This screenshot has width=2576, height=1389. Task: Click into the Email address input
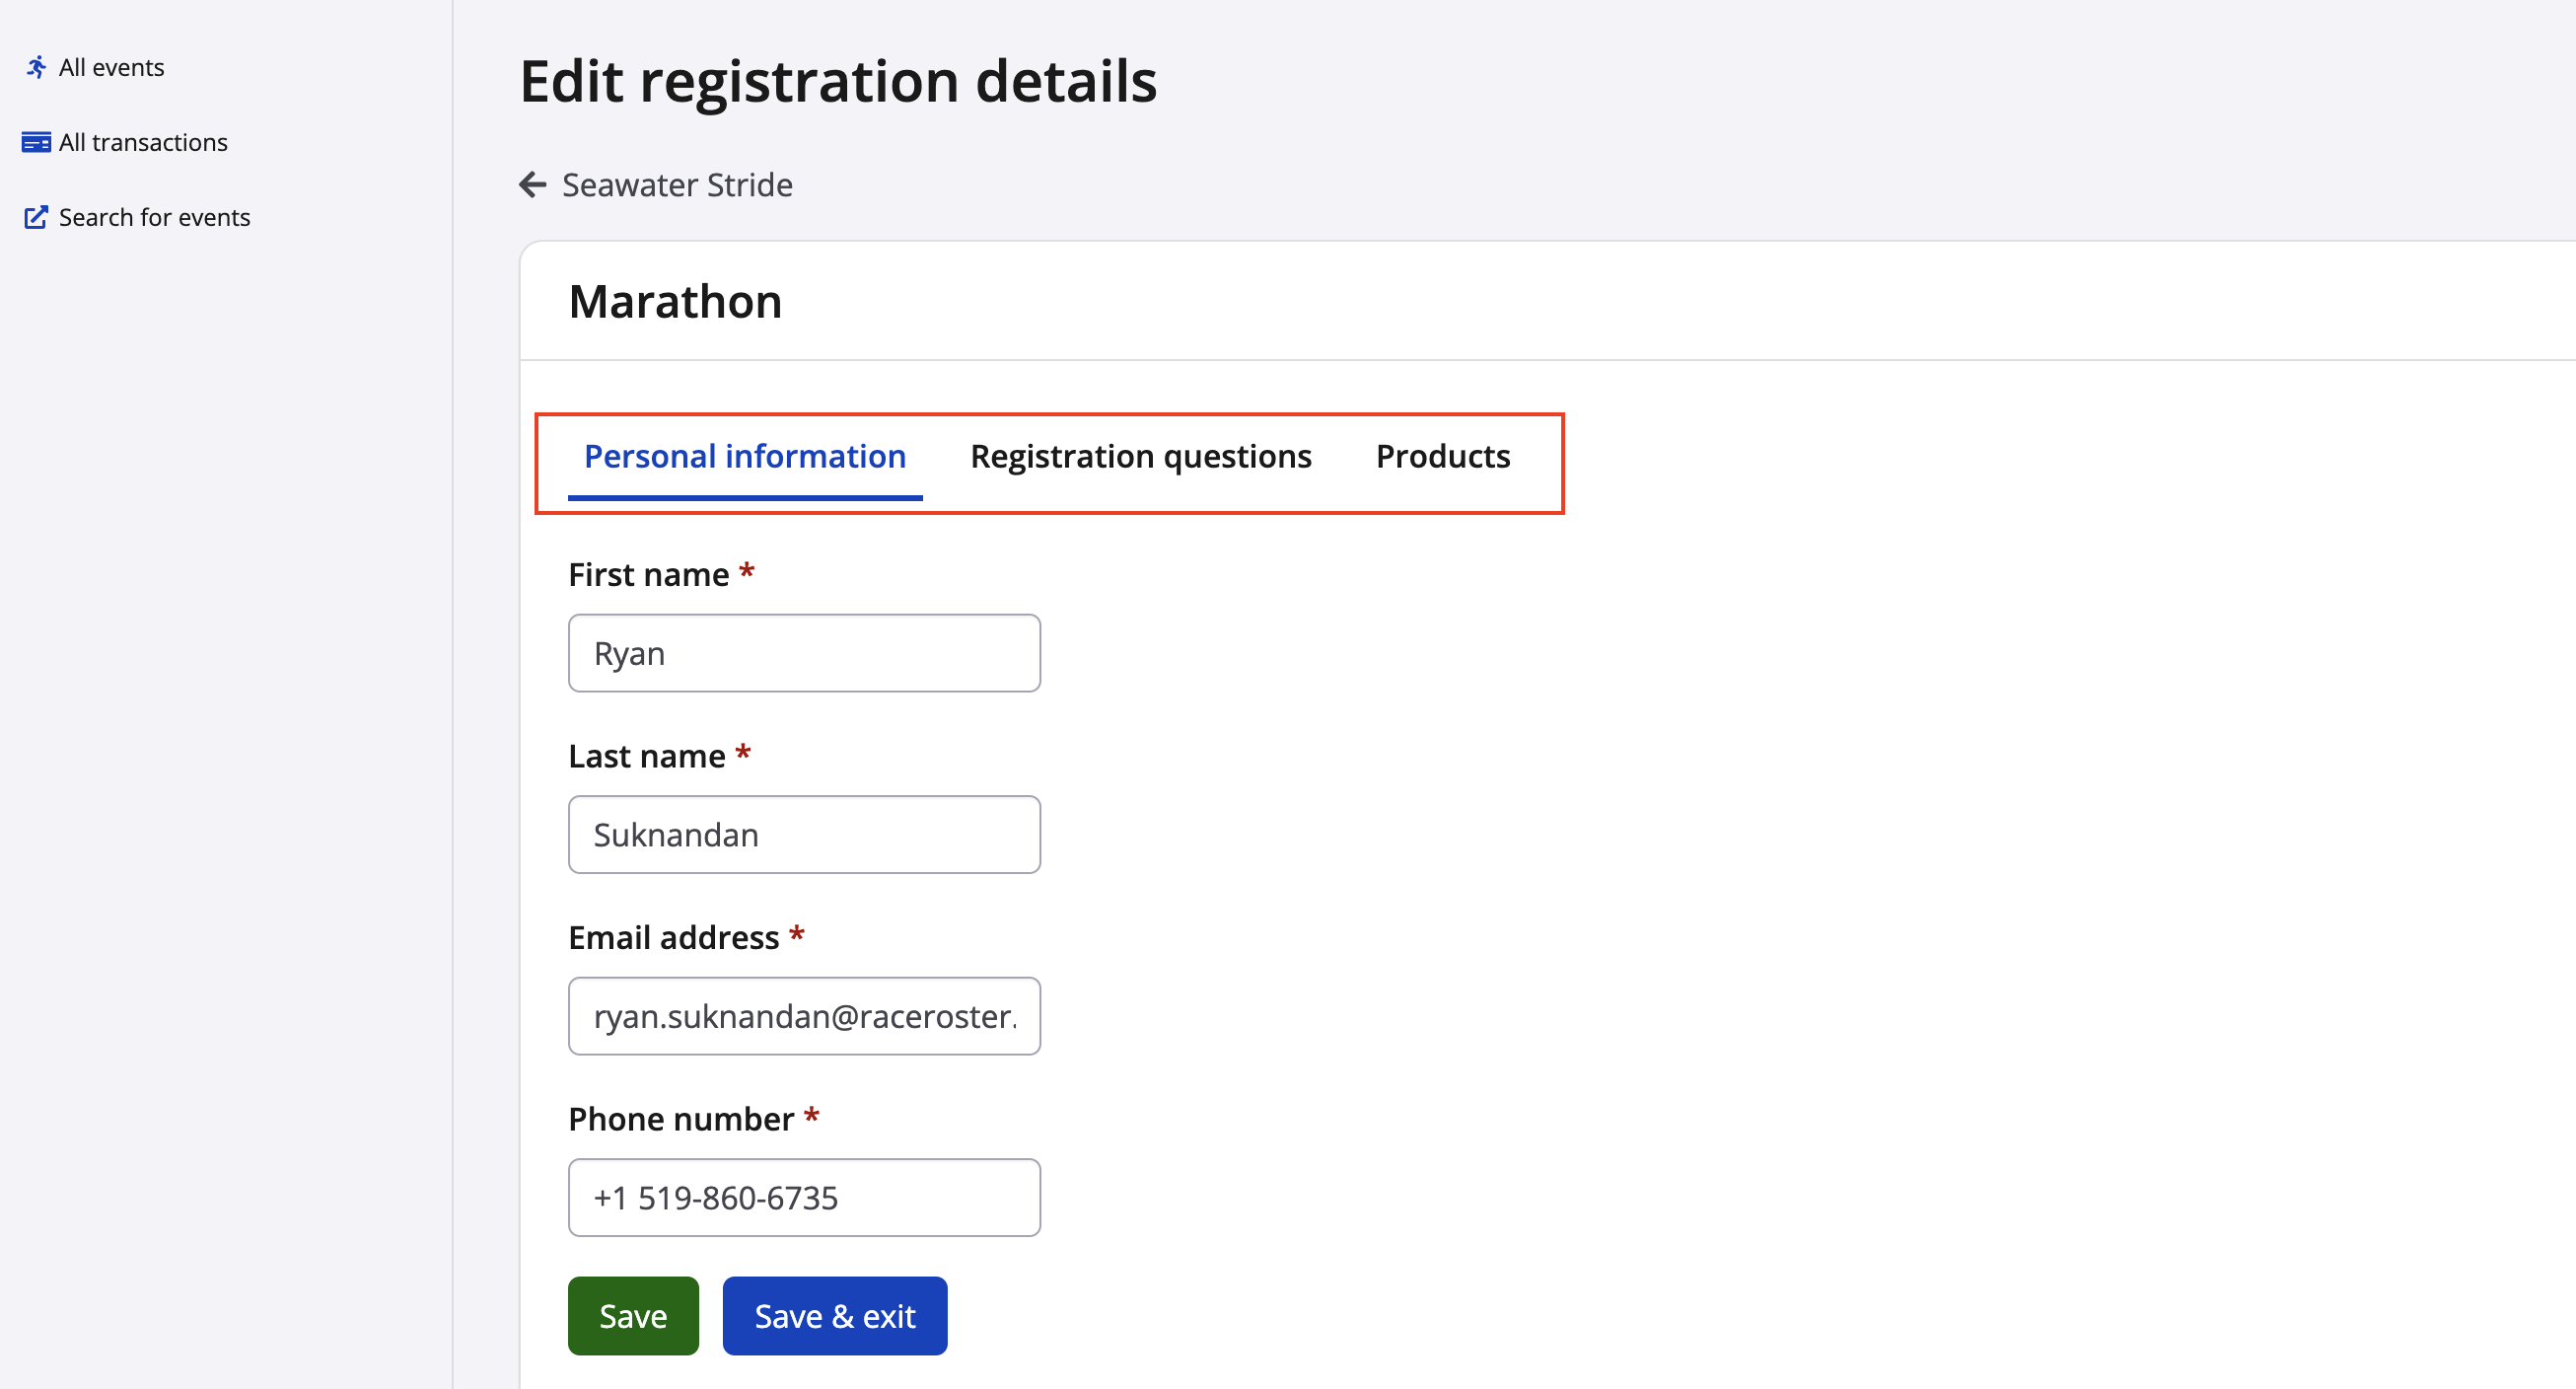coord(804,1016)
